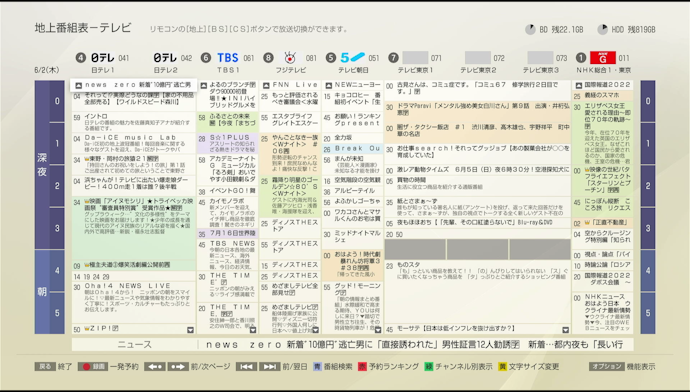Select hour 4 on the left time bar
Screen dimensions: 690x392
tap(57, 271)
